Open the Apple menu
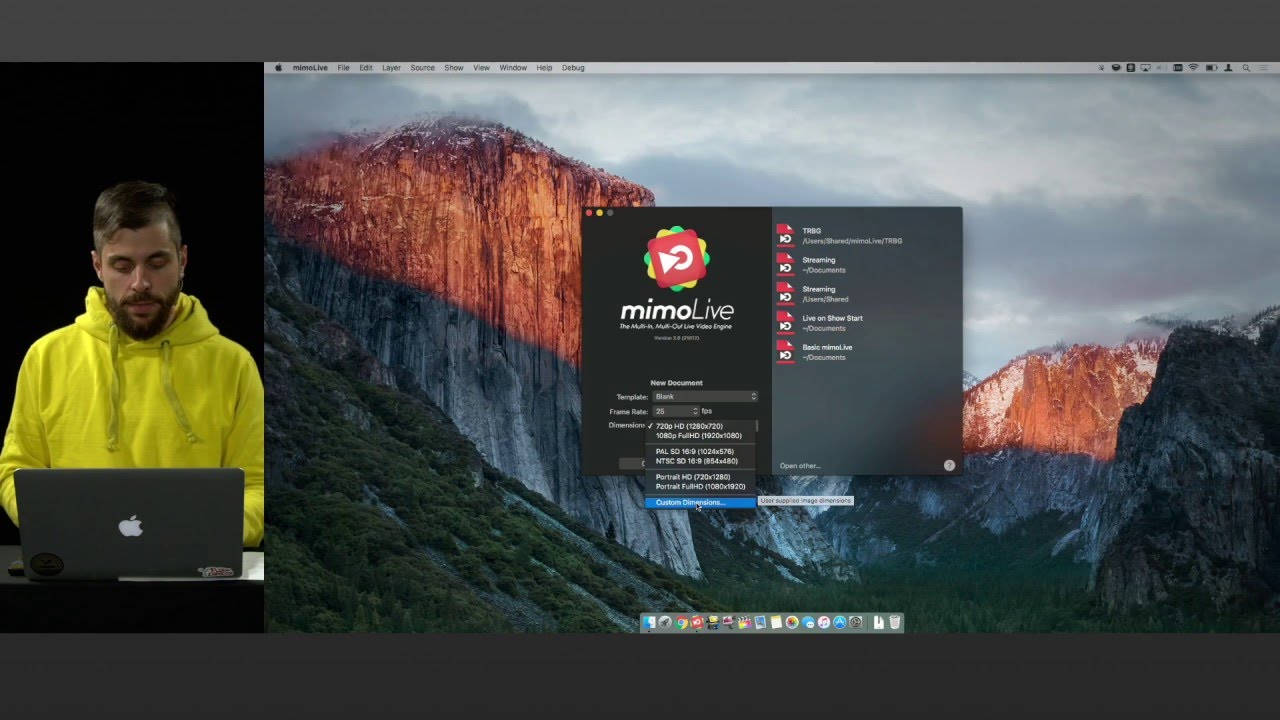This screenshot has width=1280, height=720. pyautogui.click(x=279, y=68)
